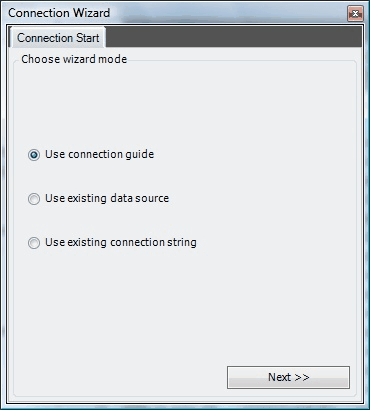Click the Use existing data source label text
The width and height of the screenshot is (370, 410).
point(107,198)
